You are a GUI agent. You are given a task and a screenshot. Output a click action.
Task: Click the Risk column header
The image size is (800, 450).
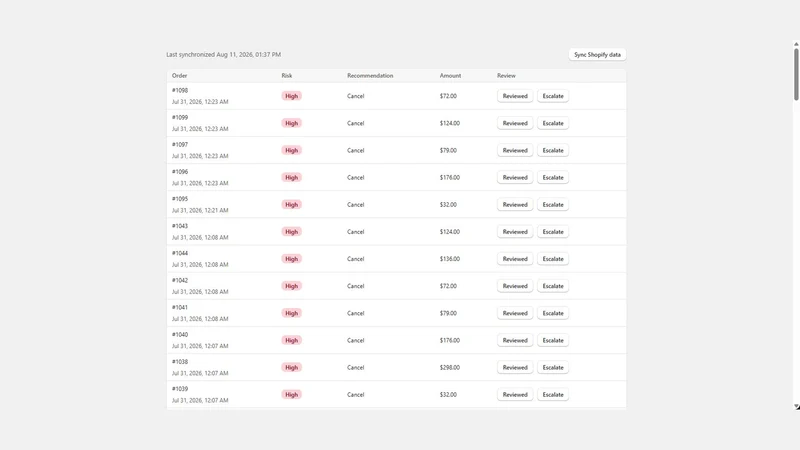[x=287, y=76]
